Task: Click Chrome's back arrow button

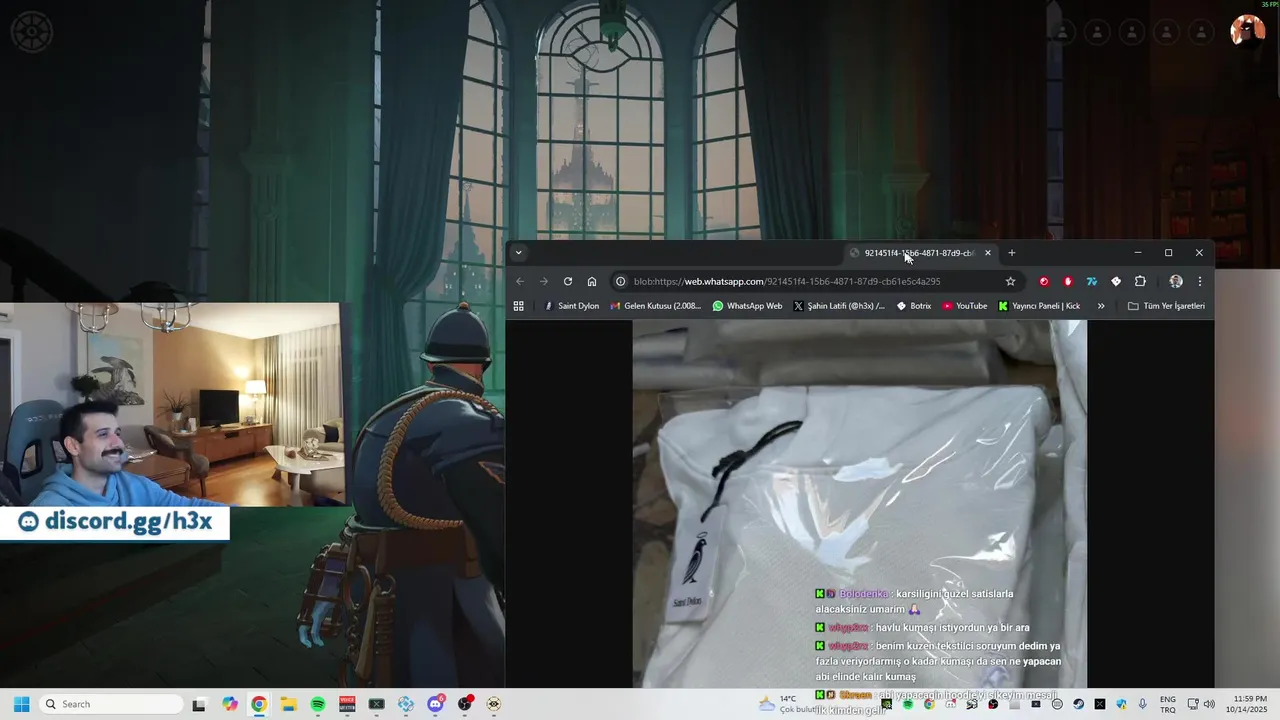Action: [x=519, y=281]
